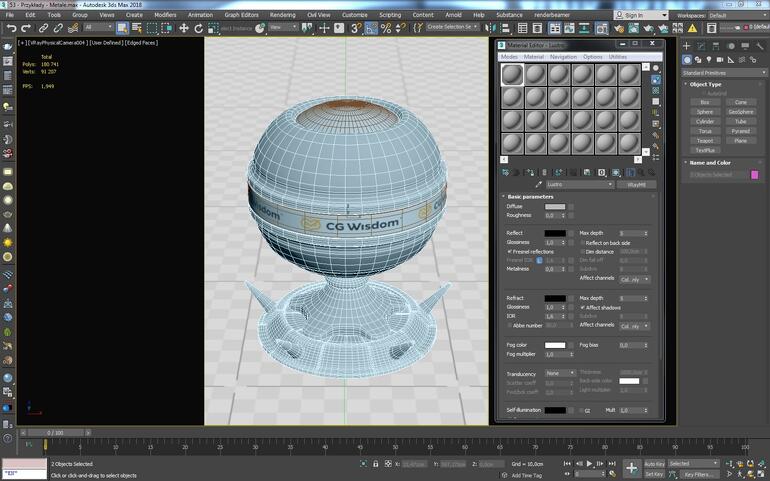The width and height of the screenshot is (770, 481).
Task: Switch the Window/Crossing selection mode
Action: pos(166,28)
